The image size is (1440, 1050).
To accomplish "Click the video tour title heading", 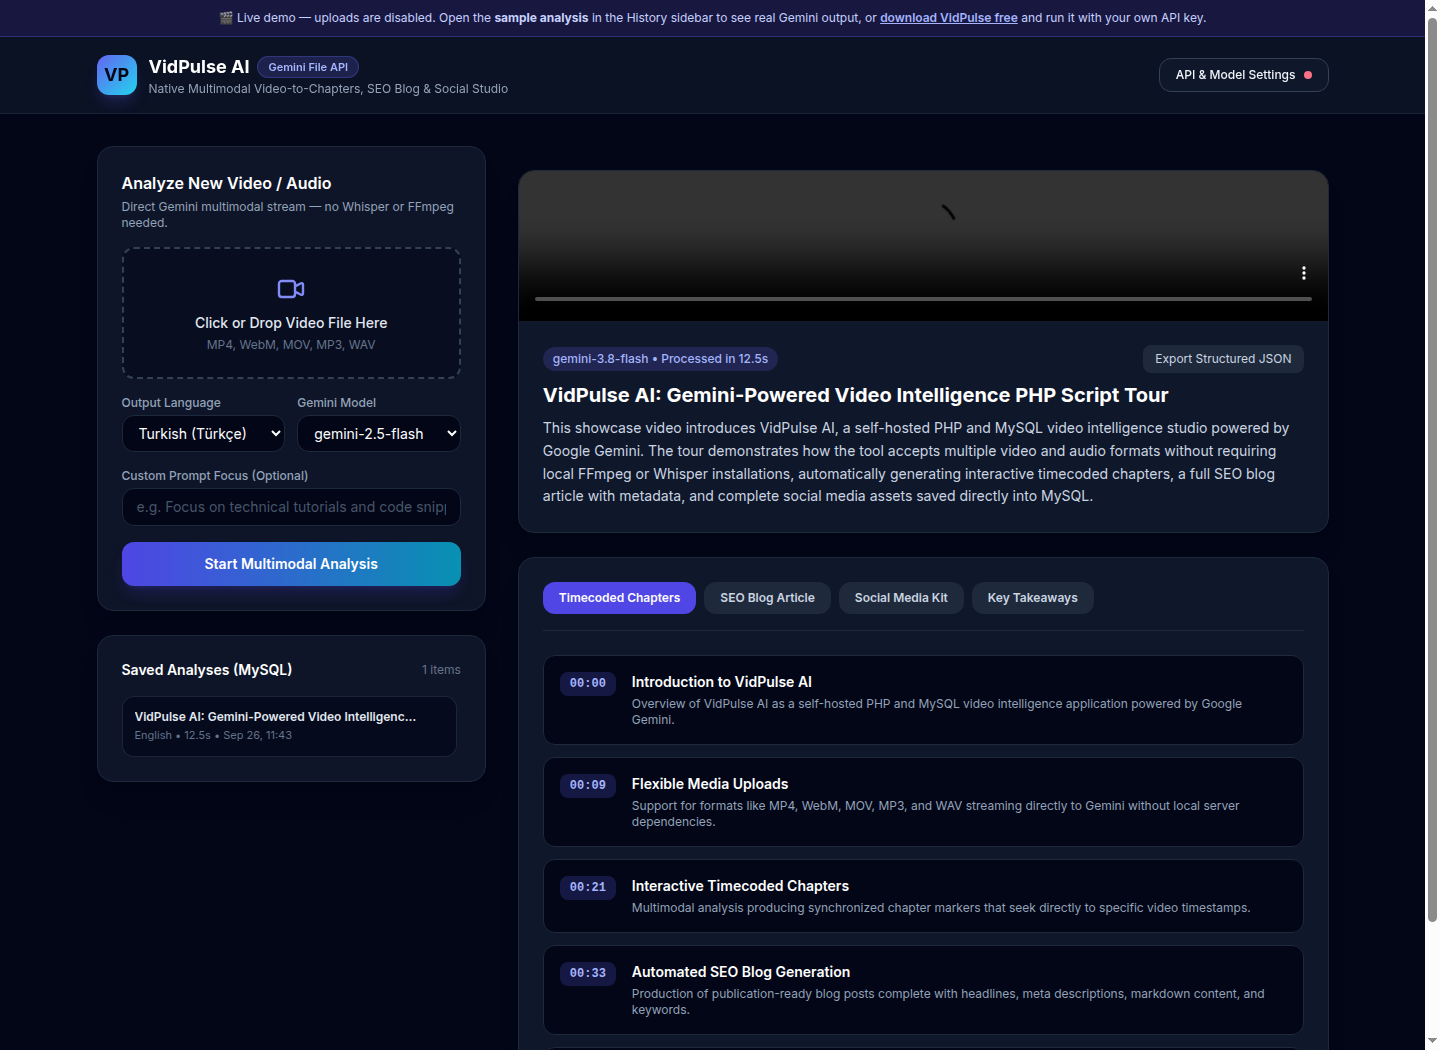I will coord(855,395).
